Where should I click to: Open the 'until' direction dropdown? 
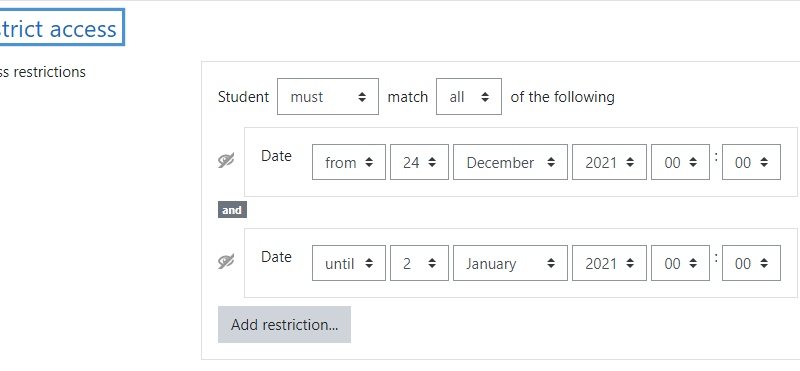pos(348,263)
